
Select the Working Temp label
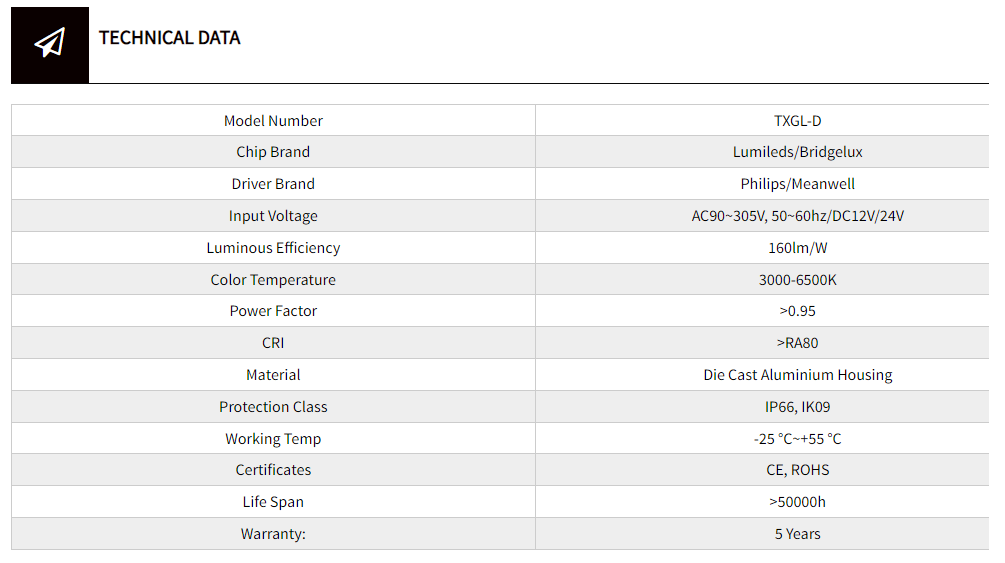[273, 439]
